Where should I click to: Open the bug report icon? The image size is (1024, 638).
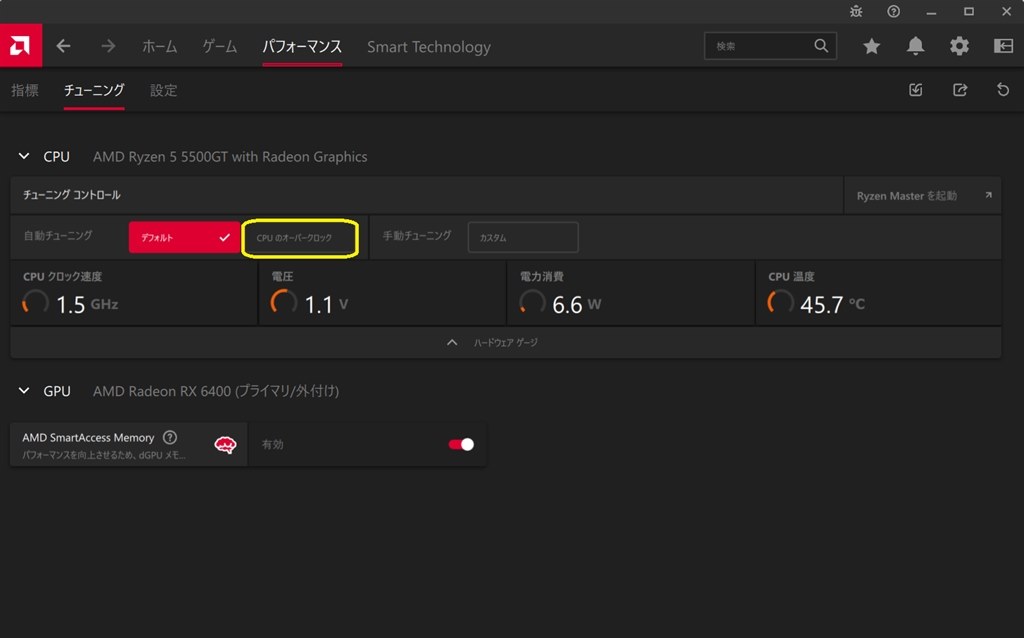[856, 11]
